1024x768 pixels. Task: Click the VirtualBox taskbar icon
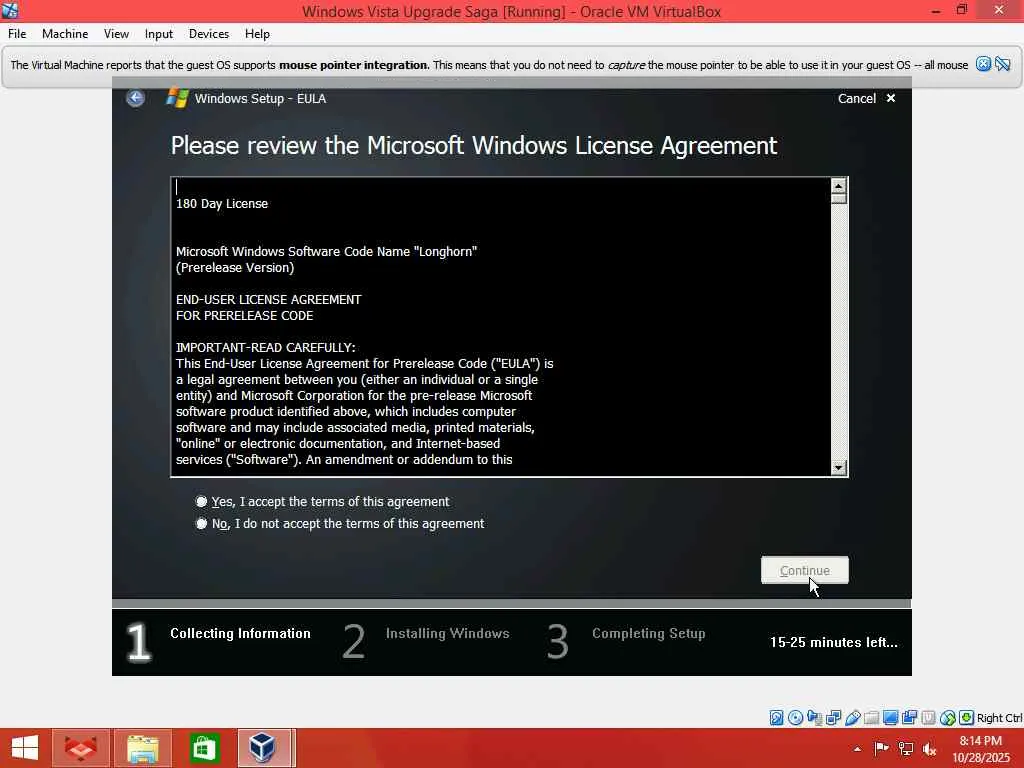(x=263, y=748)
